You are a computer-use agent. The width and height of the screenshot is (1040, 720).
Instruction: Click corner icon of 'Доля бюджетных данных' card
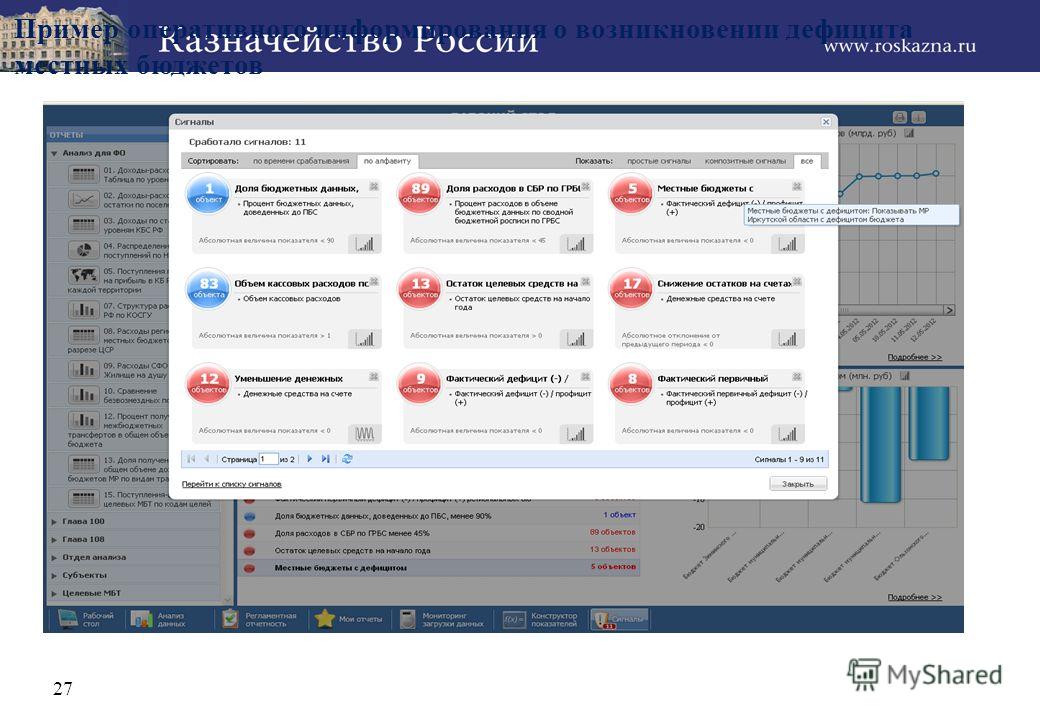tap(374, 187)
